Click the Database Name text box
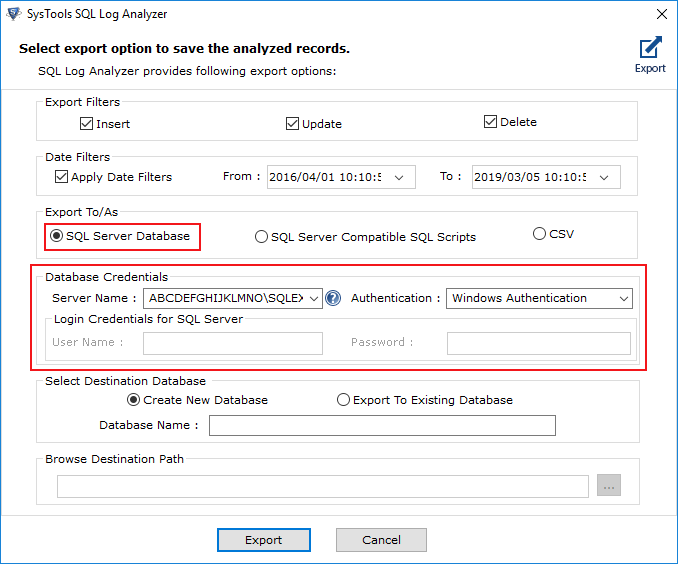This screenshot has width=679, height=564. point(382,425)
